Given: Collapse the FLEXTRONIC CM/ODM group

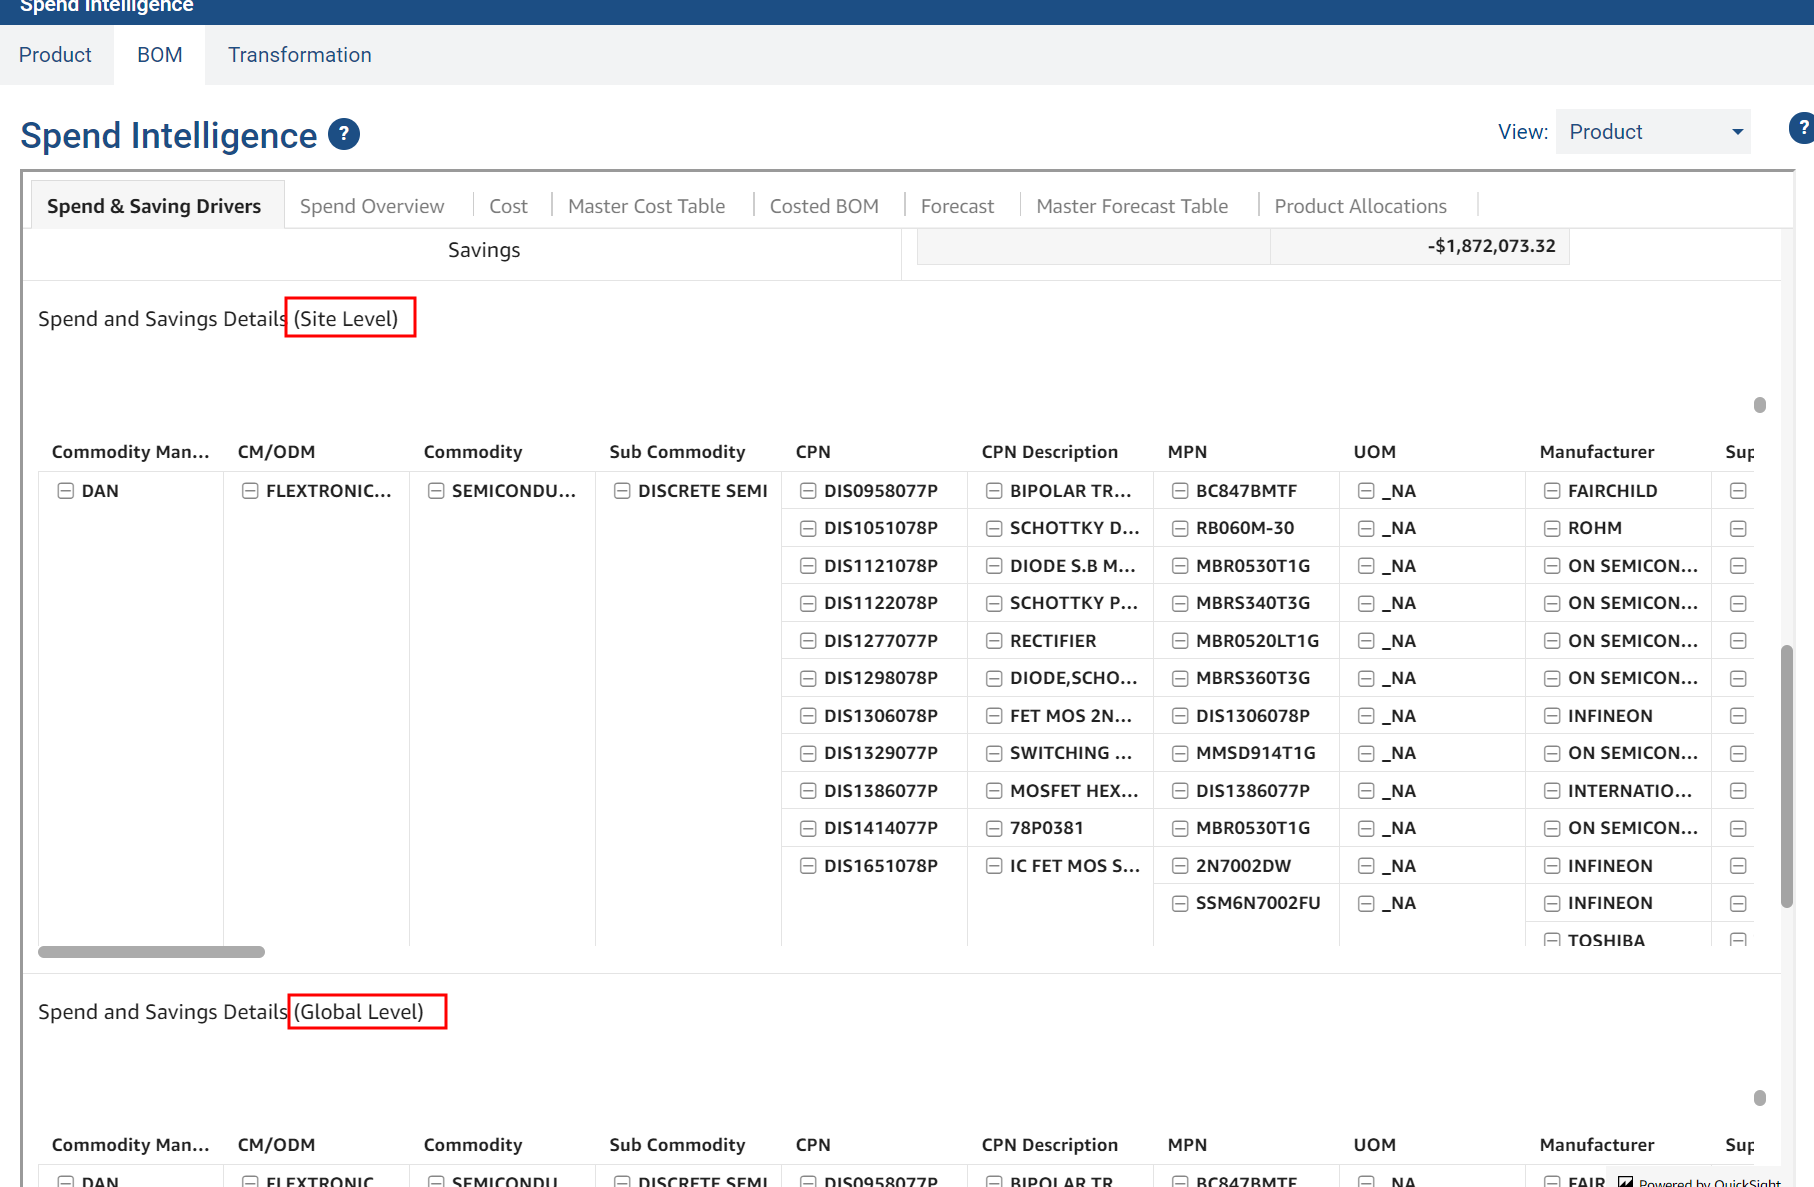Looking at the screenshot, I should point(251,491).
